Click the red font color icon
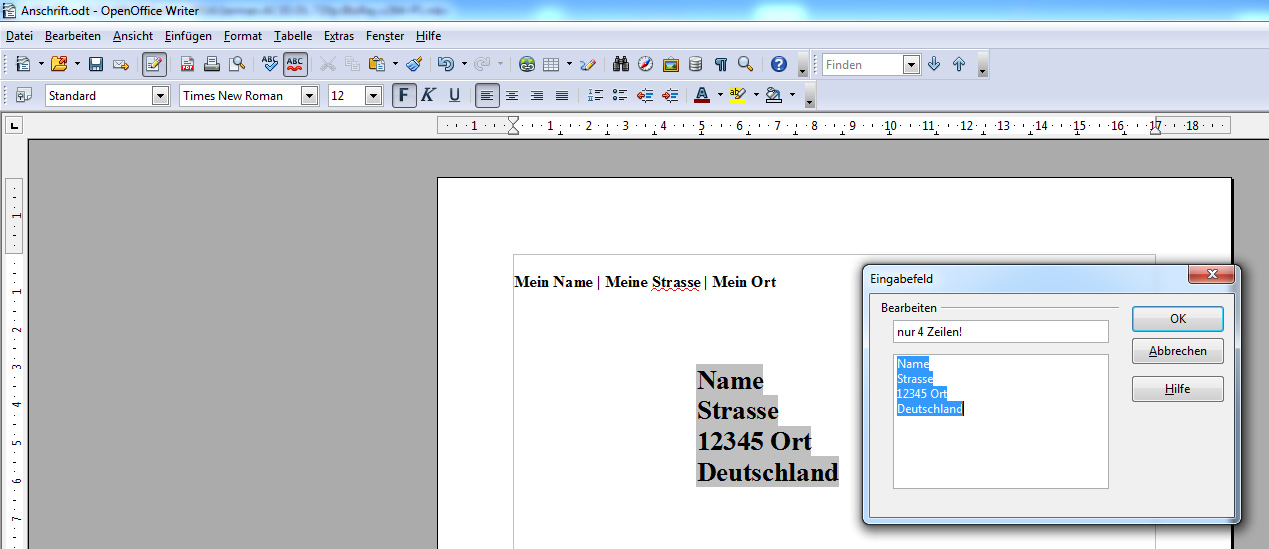This screenshot has width=1269, height=549. point(701,96)
